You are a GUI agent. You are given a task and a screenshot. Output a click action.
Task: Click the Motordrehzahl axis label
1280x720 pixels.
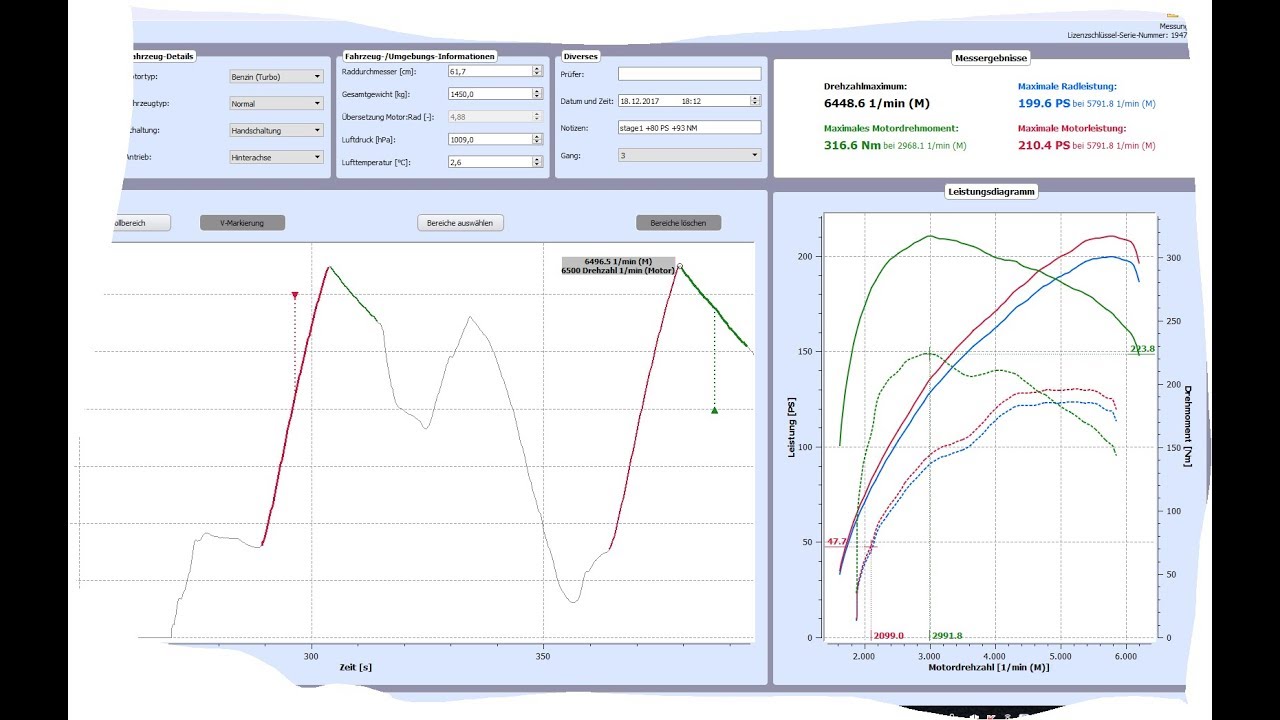click(989, 666)
